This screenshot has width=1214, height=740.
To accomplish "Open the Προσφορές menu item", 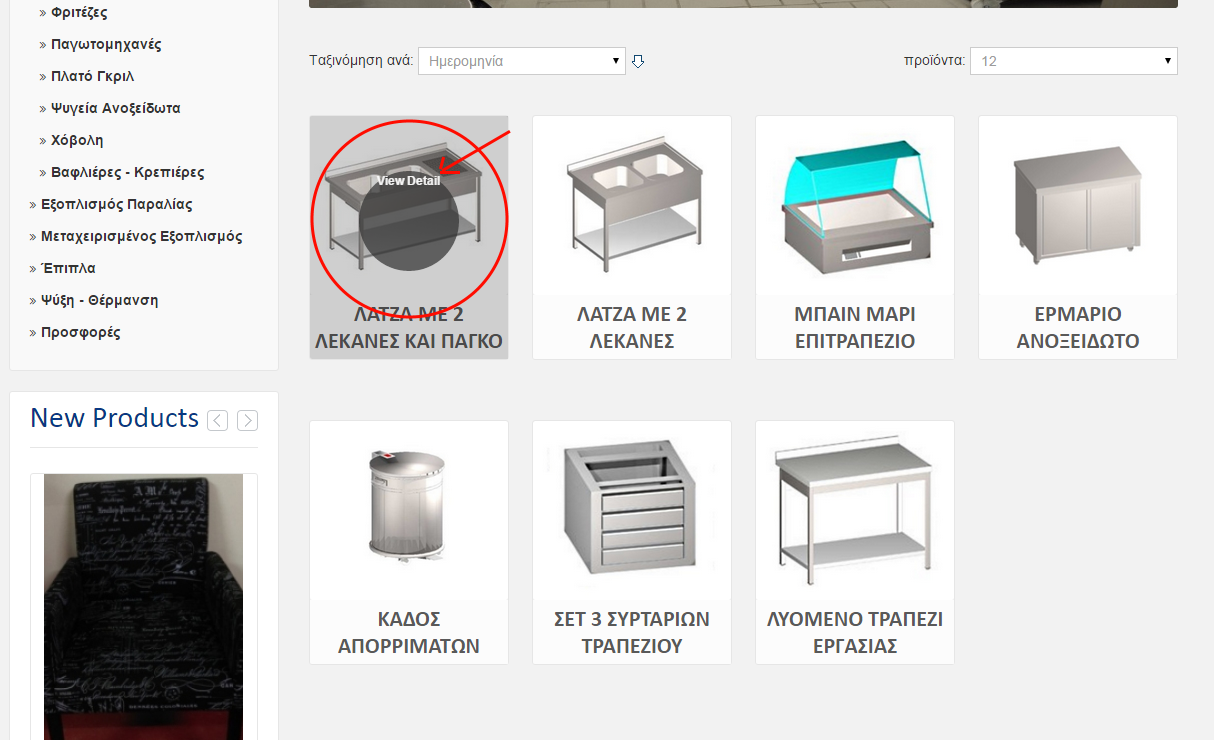I will 80,332.
